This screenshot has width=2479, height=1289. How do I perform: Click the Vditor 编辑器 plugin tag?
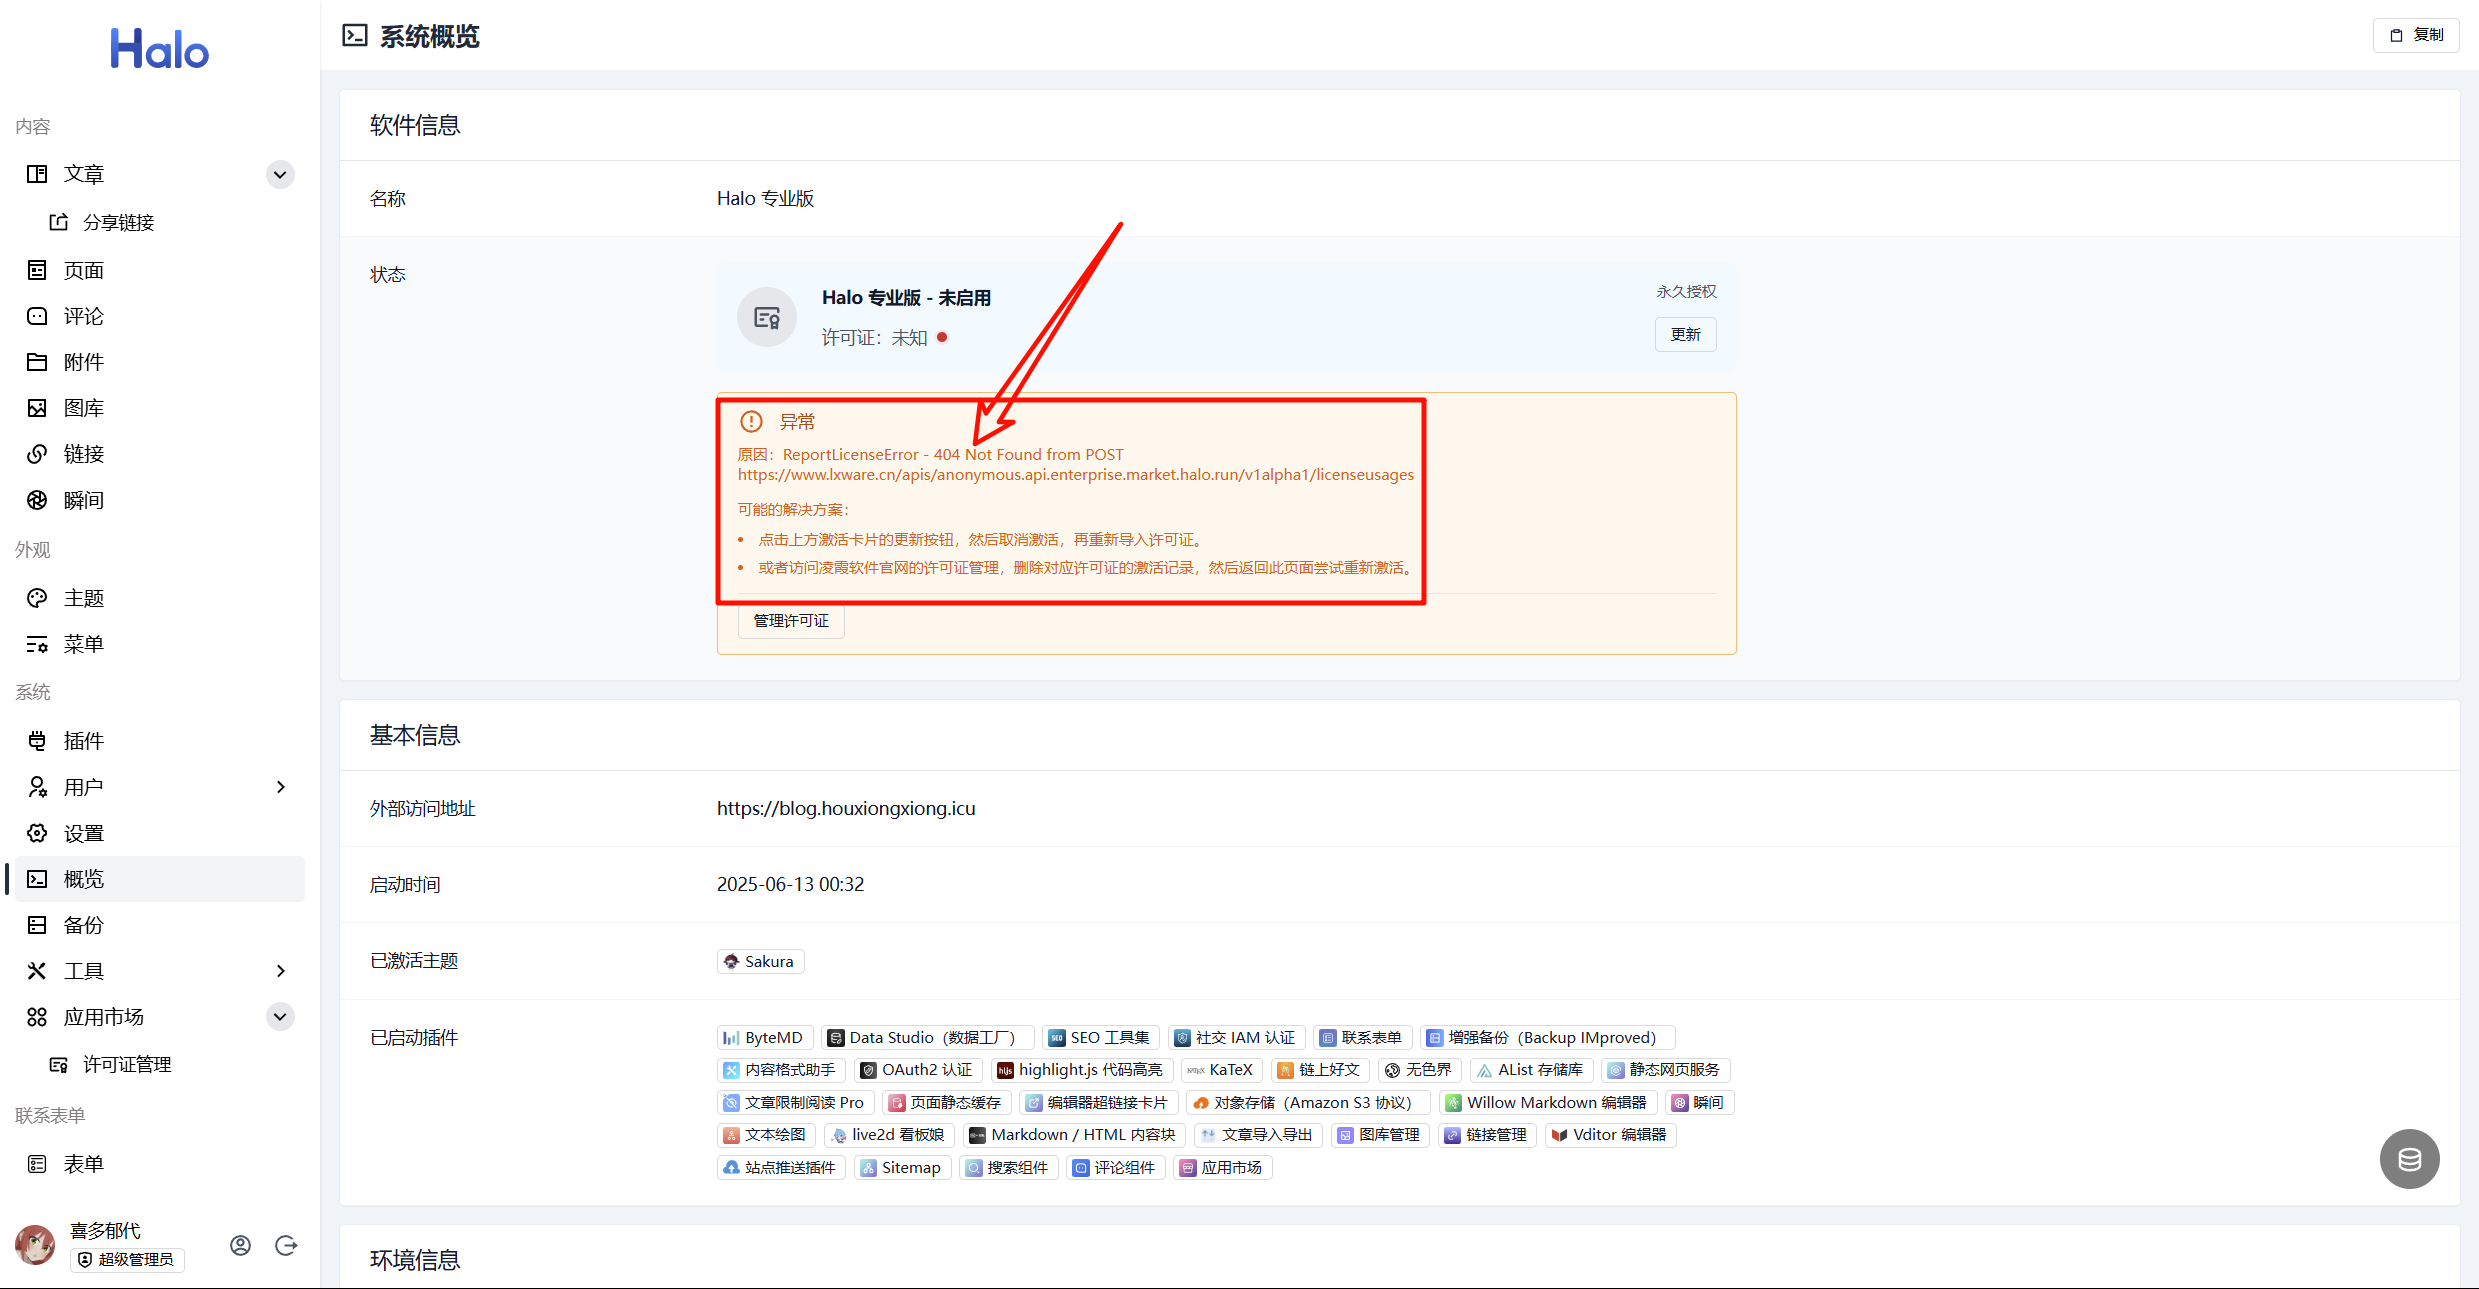tap(1610, 1135)
